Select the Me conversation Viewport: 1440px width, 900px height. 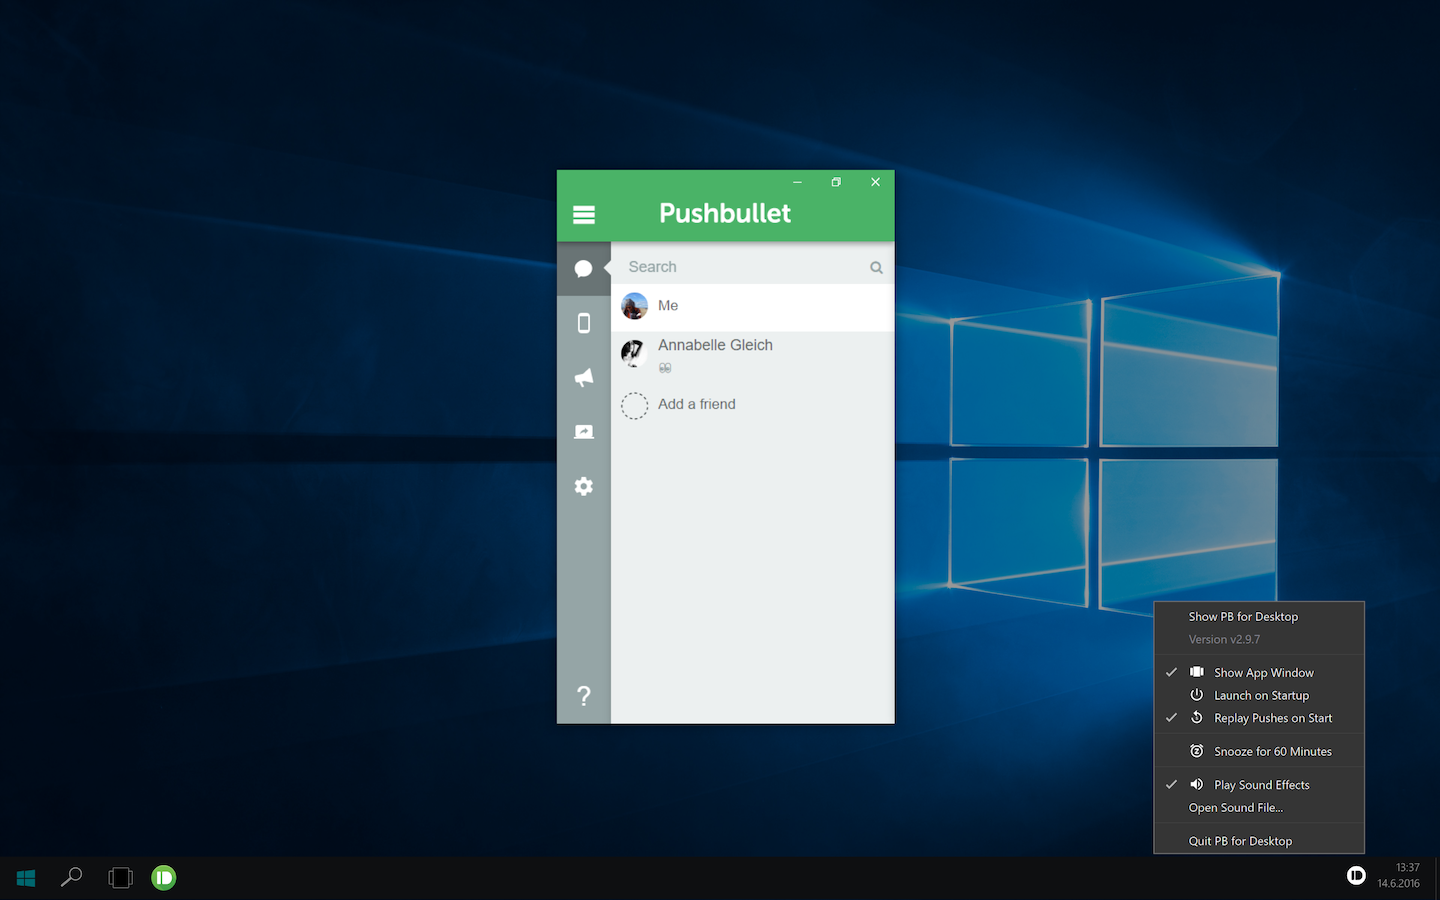(x=752, y=306)
